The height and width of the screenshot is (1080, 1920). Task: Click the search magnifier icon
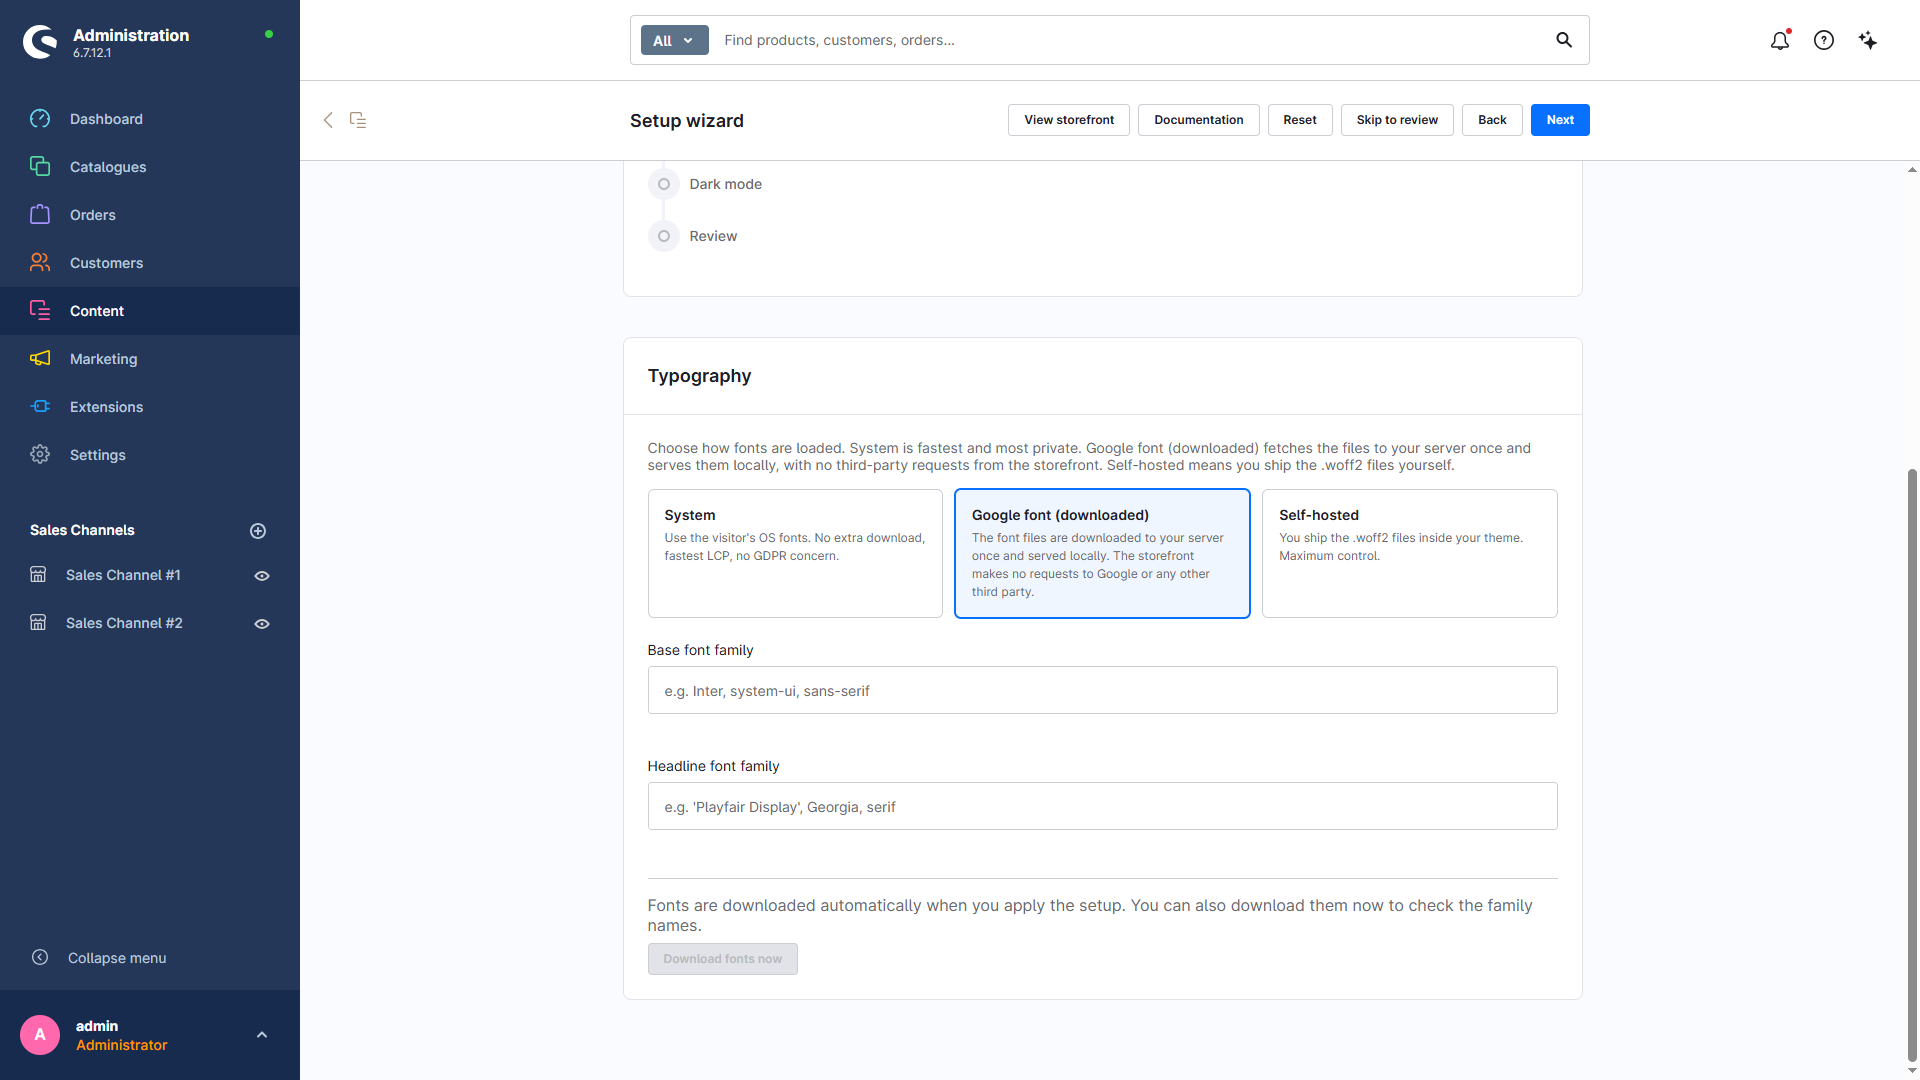click(x=1564, y=40)
